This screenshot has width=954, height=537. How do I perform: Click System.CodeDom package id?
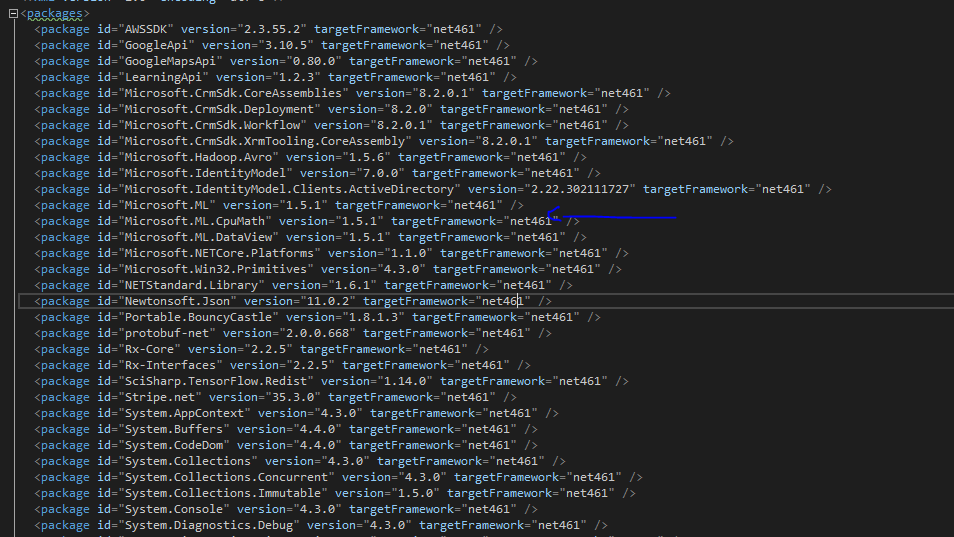point(173,446)
